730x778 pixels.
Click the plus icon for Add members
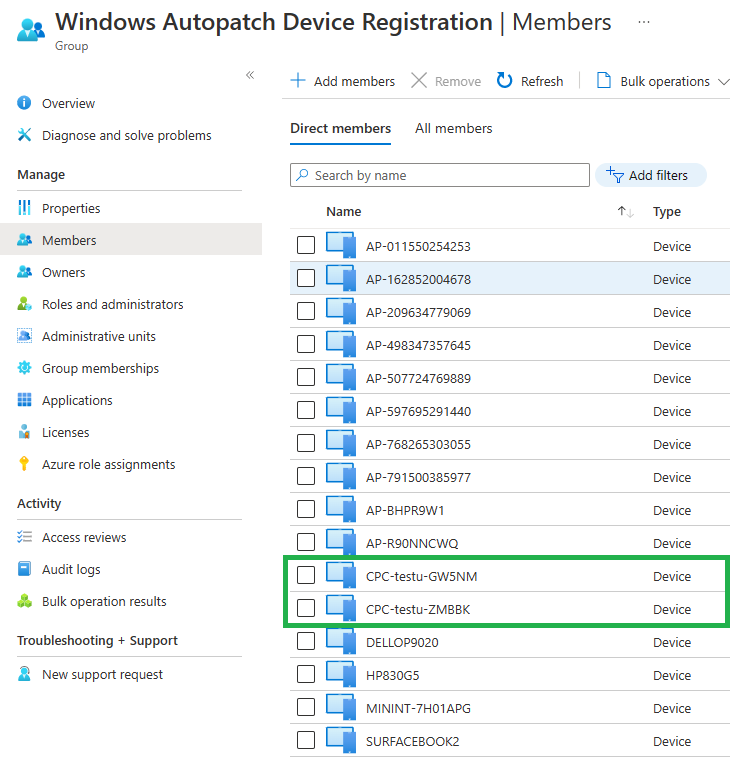point(298,80)
